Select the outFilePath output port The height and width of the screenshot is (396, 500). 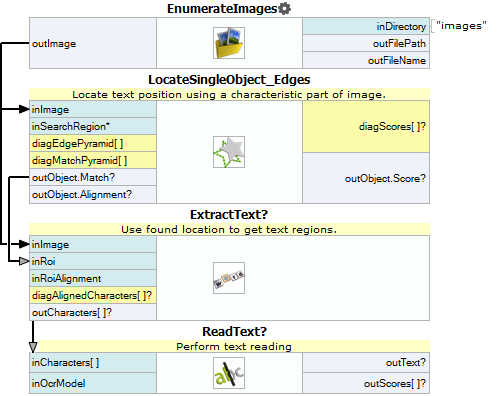click(366, 43)
